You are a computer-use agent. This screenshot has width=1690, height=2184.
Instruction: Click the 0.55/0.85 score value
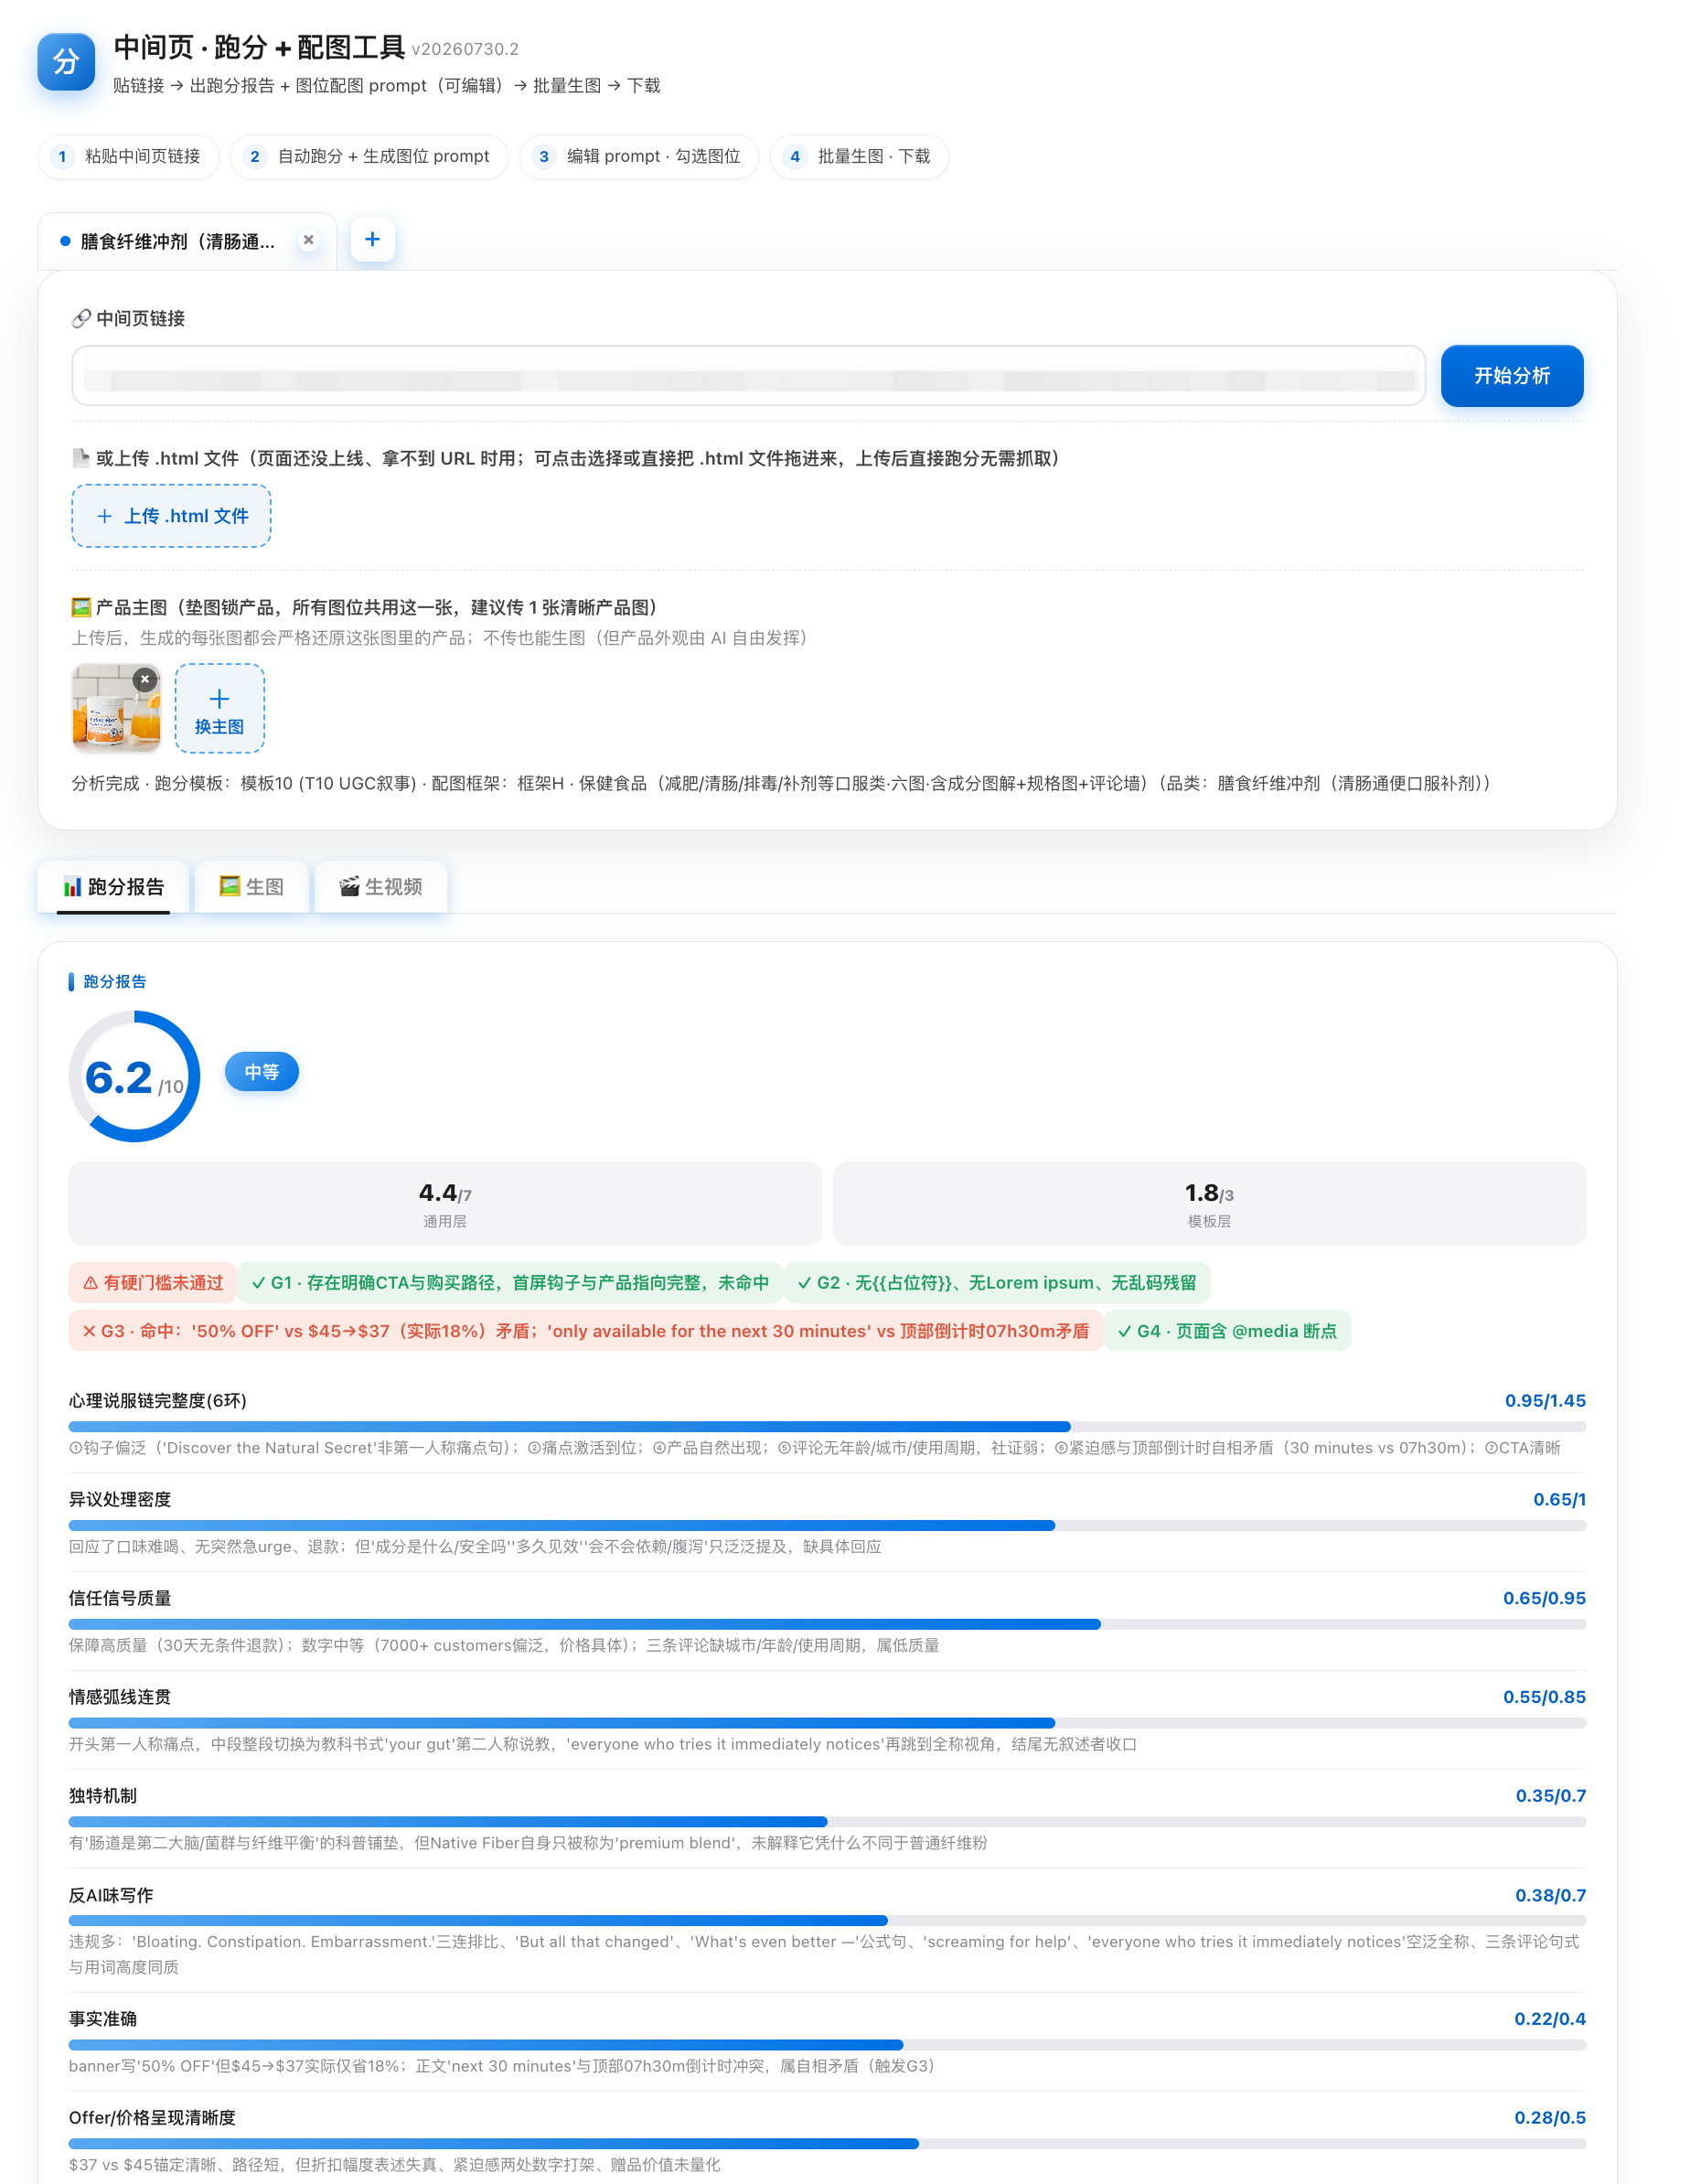[1544, 1697]
